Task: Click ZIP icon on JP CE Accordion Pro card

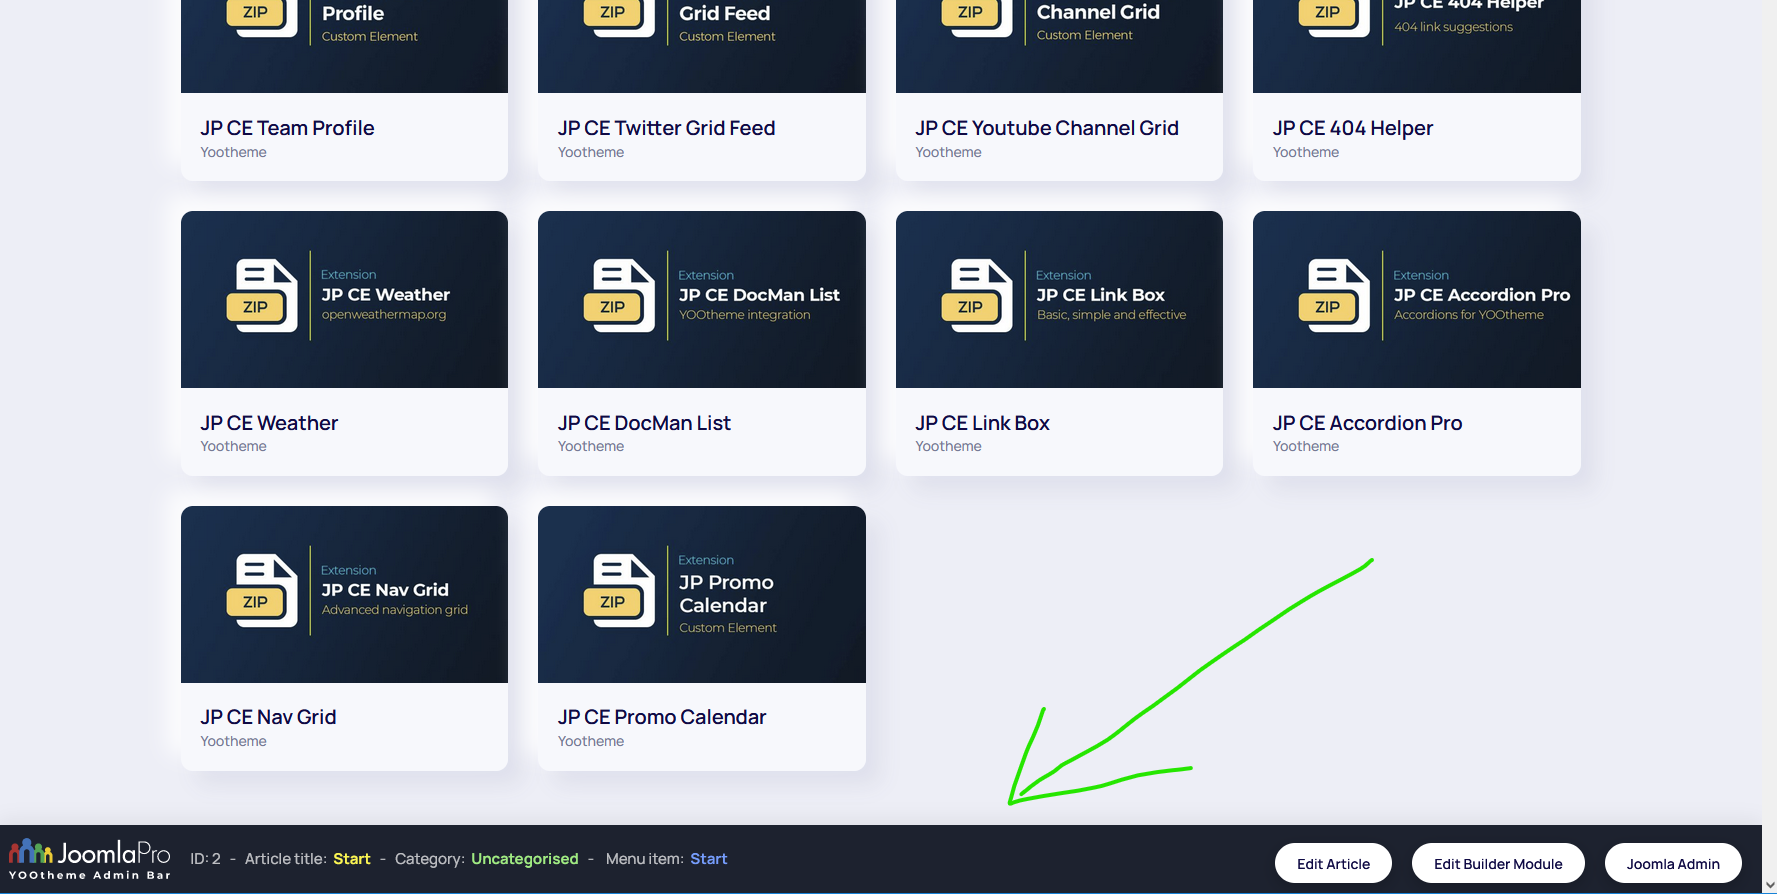Action: pyautogui.click(x=1334, y=295)
